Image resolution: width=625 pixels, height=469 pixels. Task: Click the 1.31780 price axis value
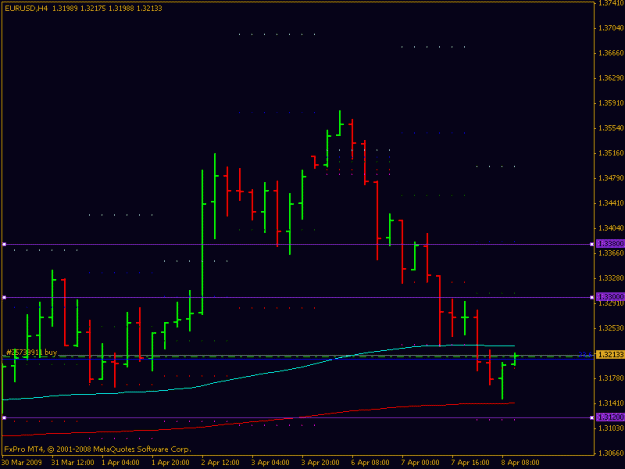(x=611, y=378)
